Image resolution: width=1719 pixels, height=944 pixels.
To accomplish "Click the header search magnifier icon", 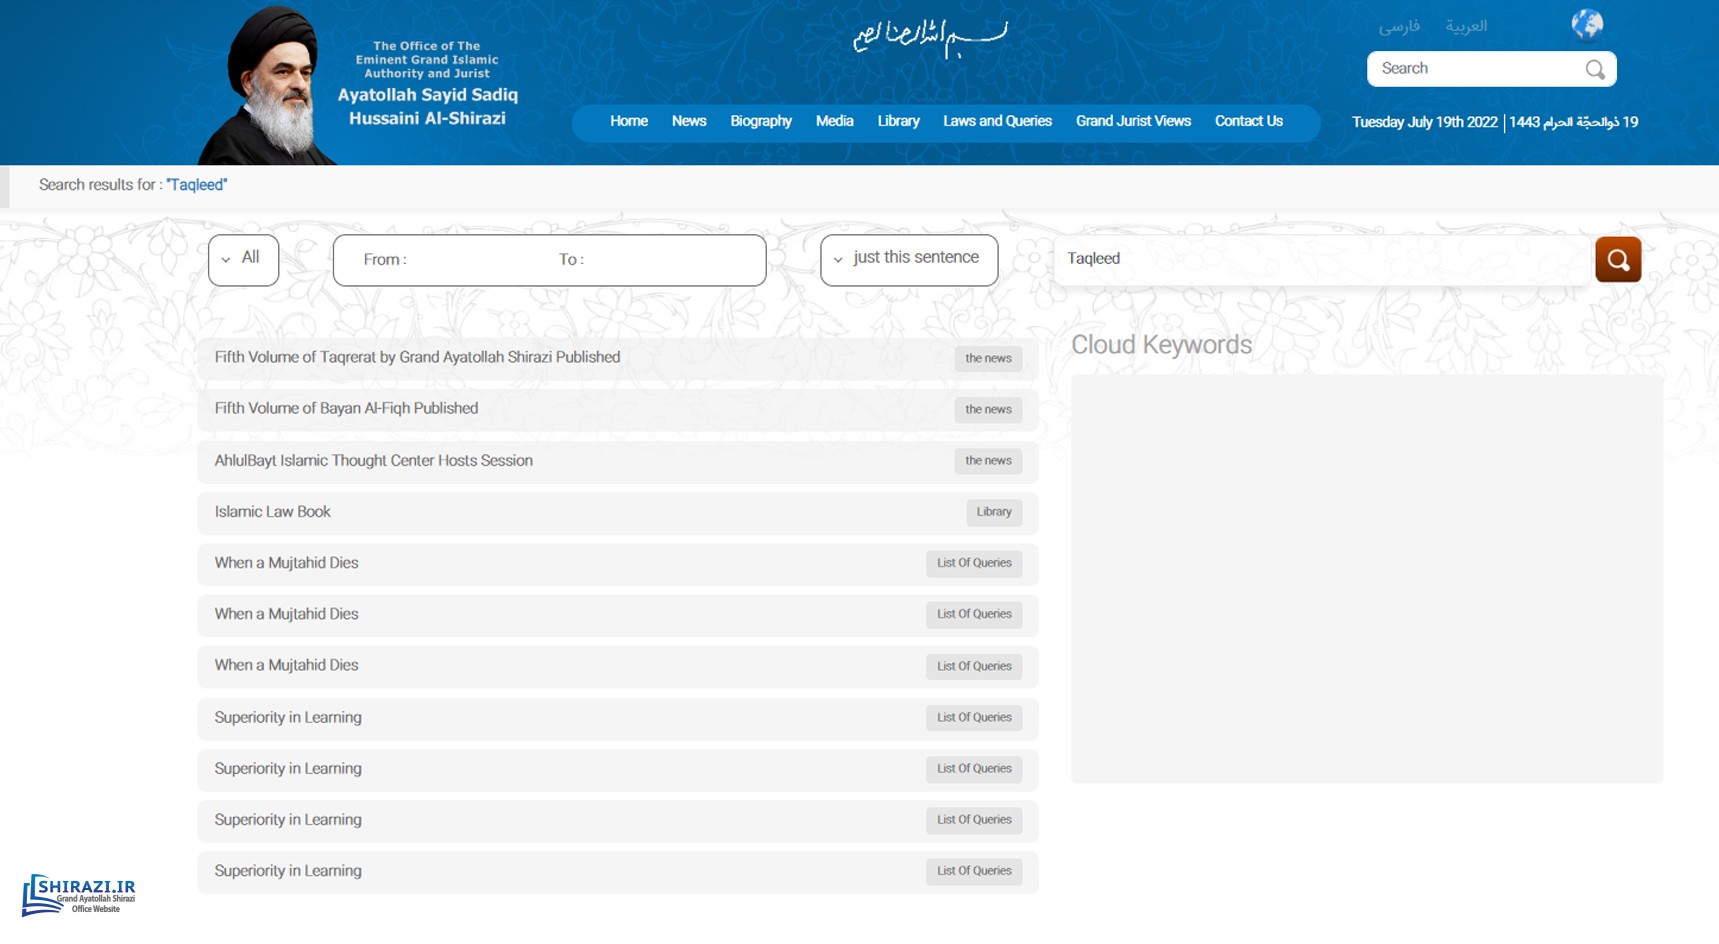I will pyautogui.click(x=1594, y=69).
